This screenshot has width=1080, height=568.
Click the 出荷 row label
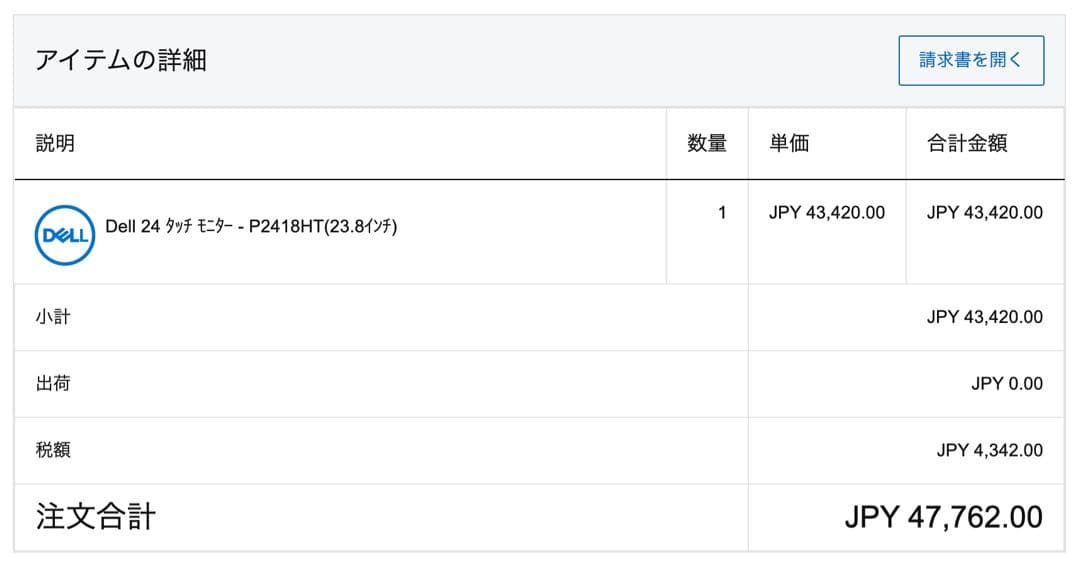pyautogui.click(x=53, y=383)
